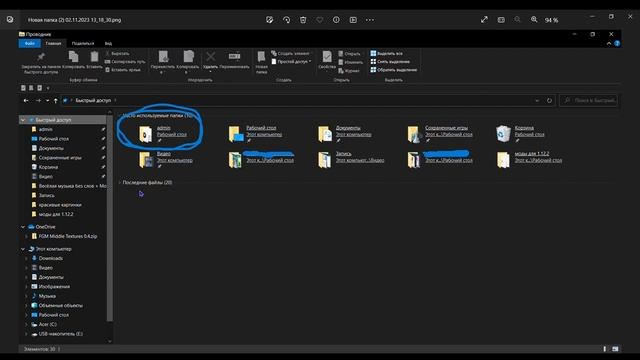This screenshot has width=640, height=360.
Task: Switch to the Поделиться ribbon tab
Action: point(83,43)
